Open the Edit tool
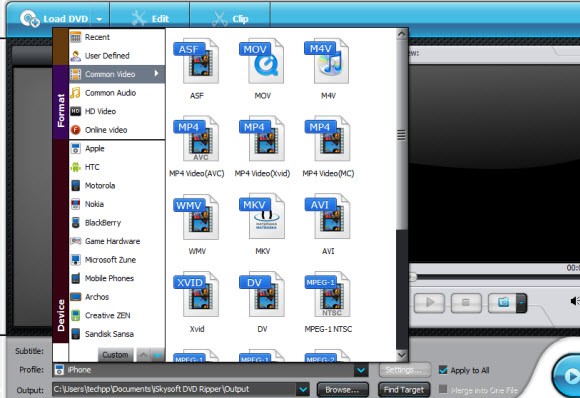580x398 pixels. click(x=150, y=18)
